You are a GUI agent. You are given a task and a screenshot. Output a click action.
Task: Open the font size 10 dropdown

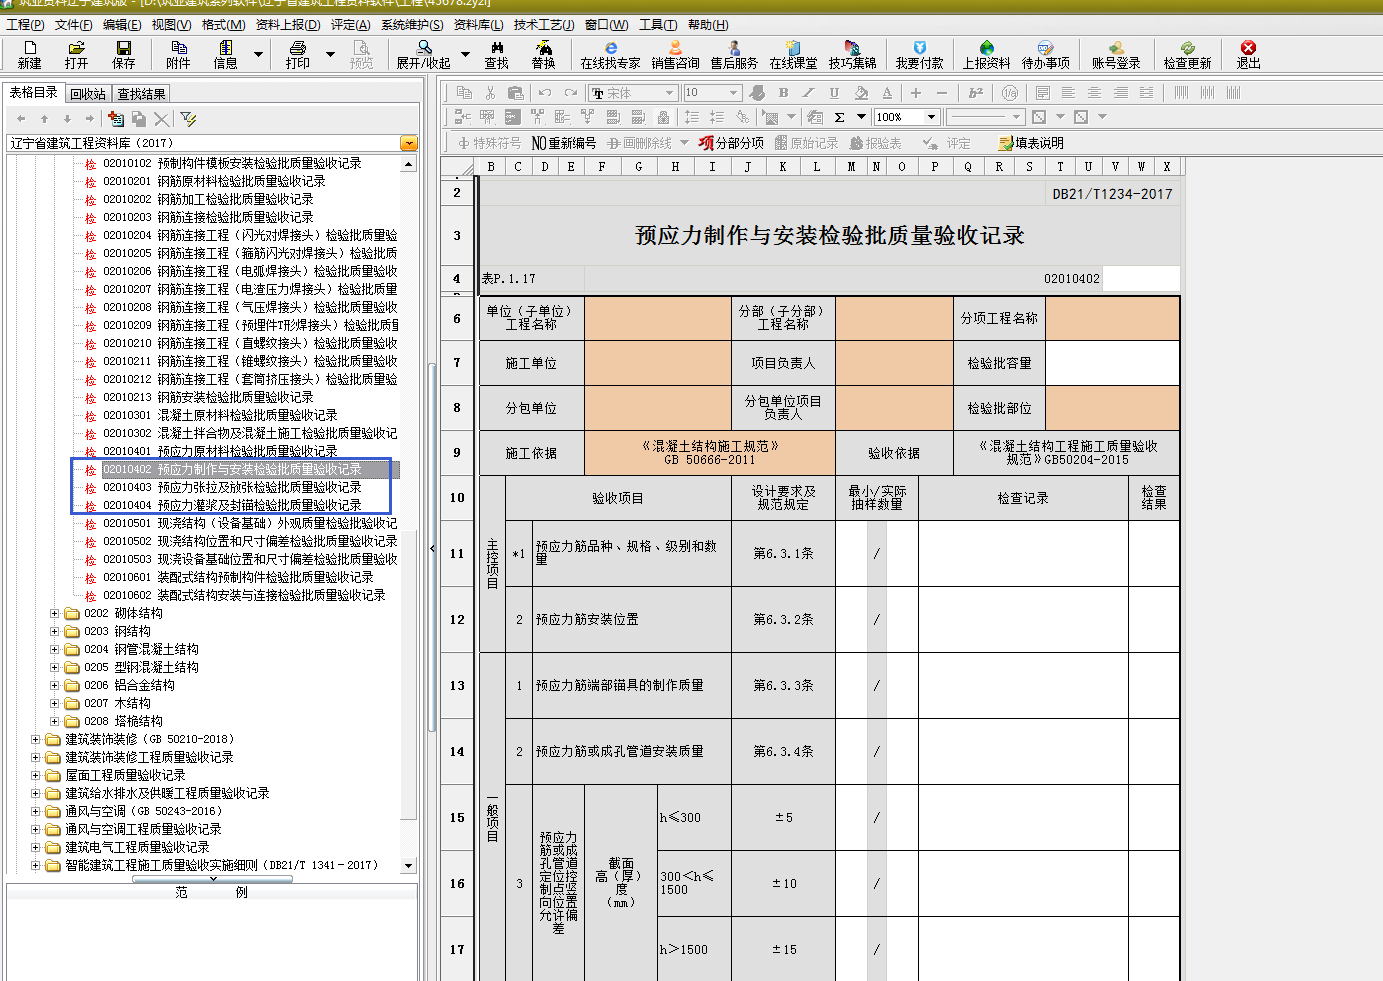click(733, 93)
